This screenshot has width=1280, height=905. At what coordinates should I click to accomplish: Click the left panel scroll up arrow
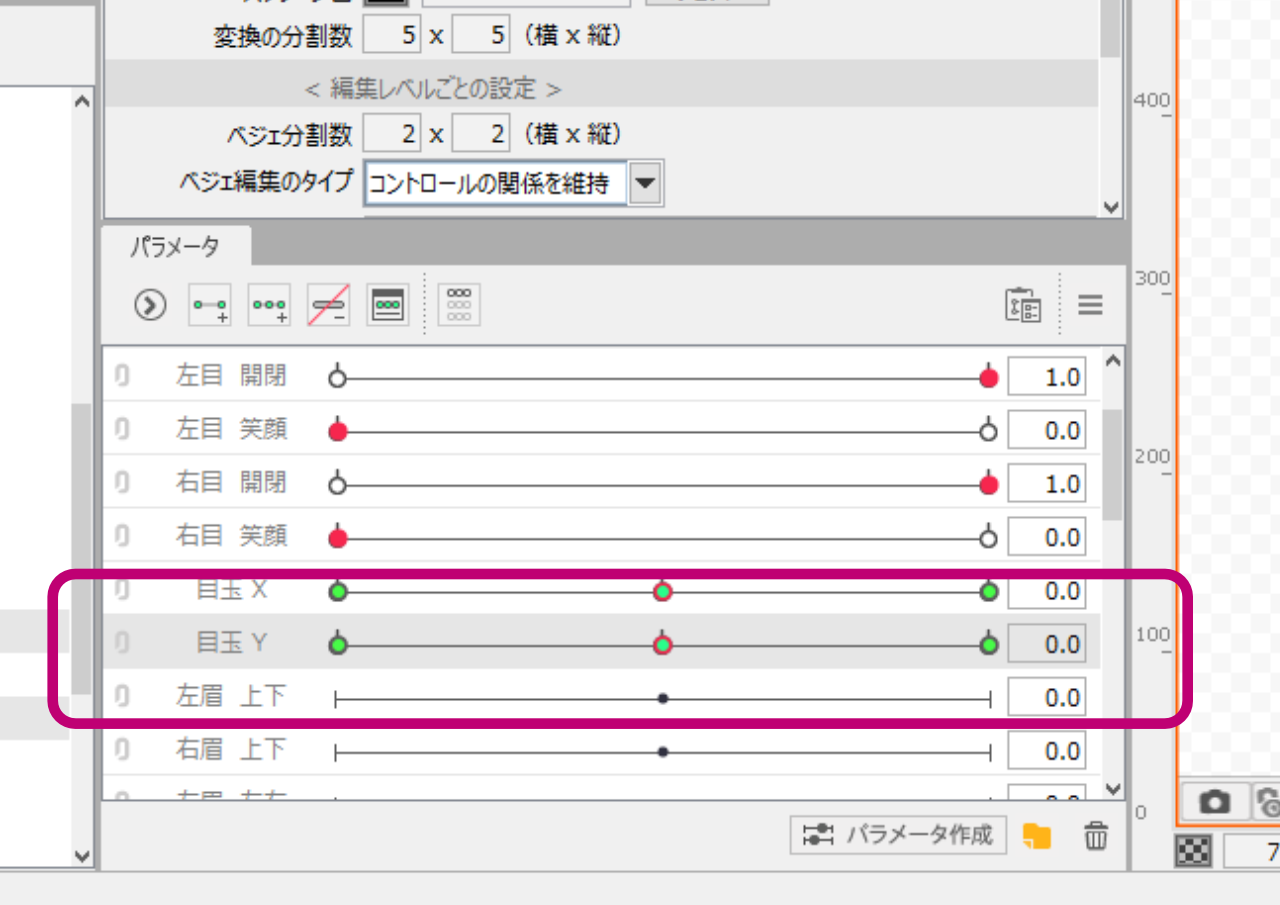click(82, 101)
